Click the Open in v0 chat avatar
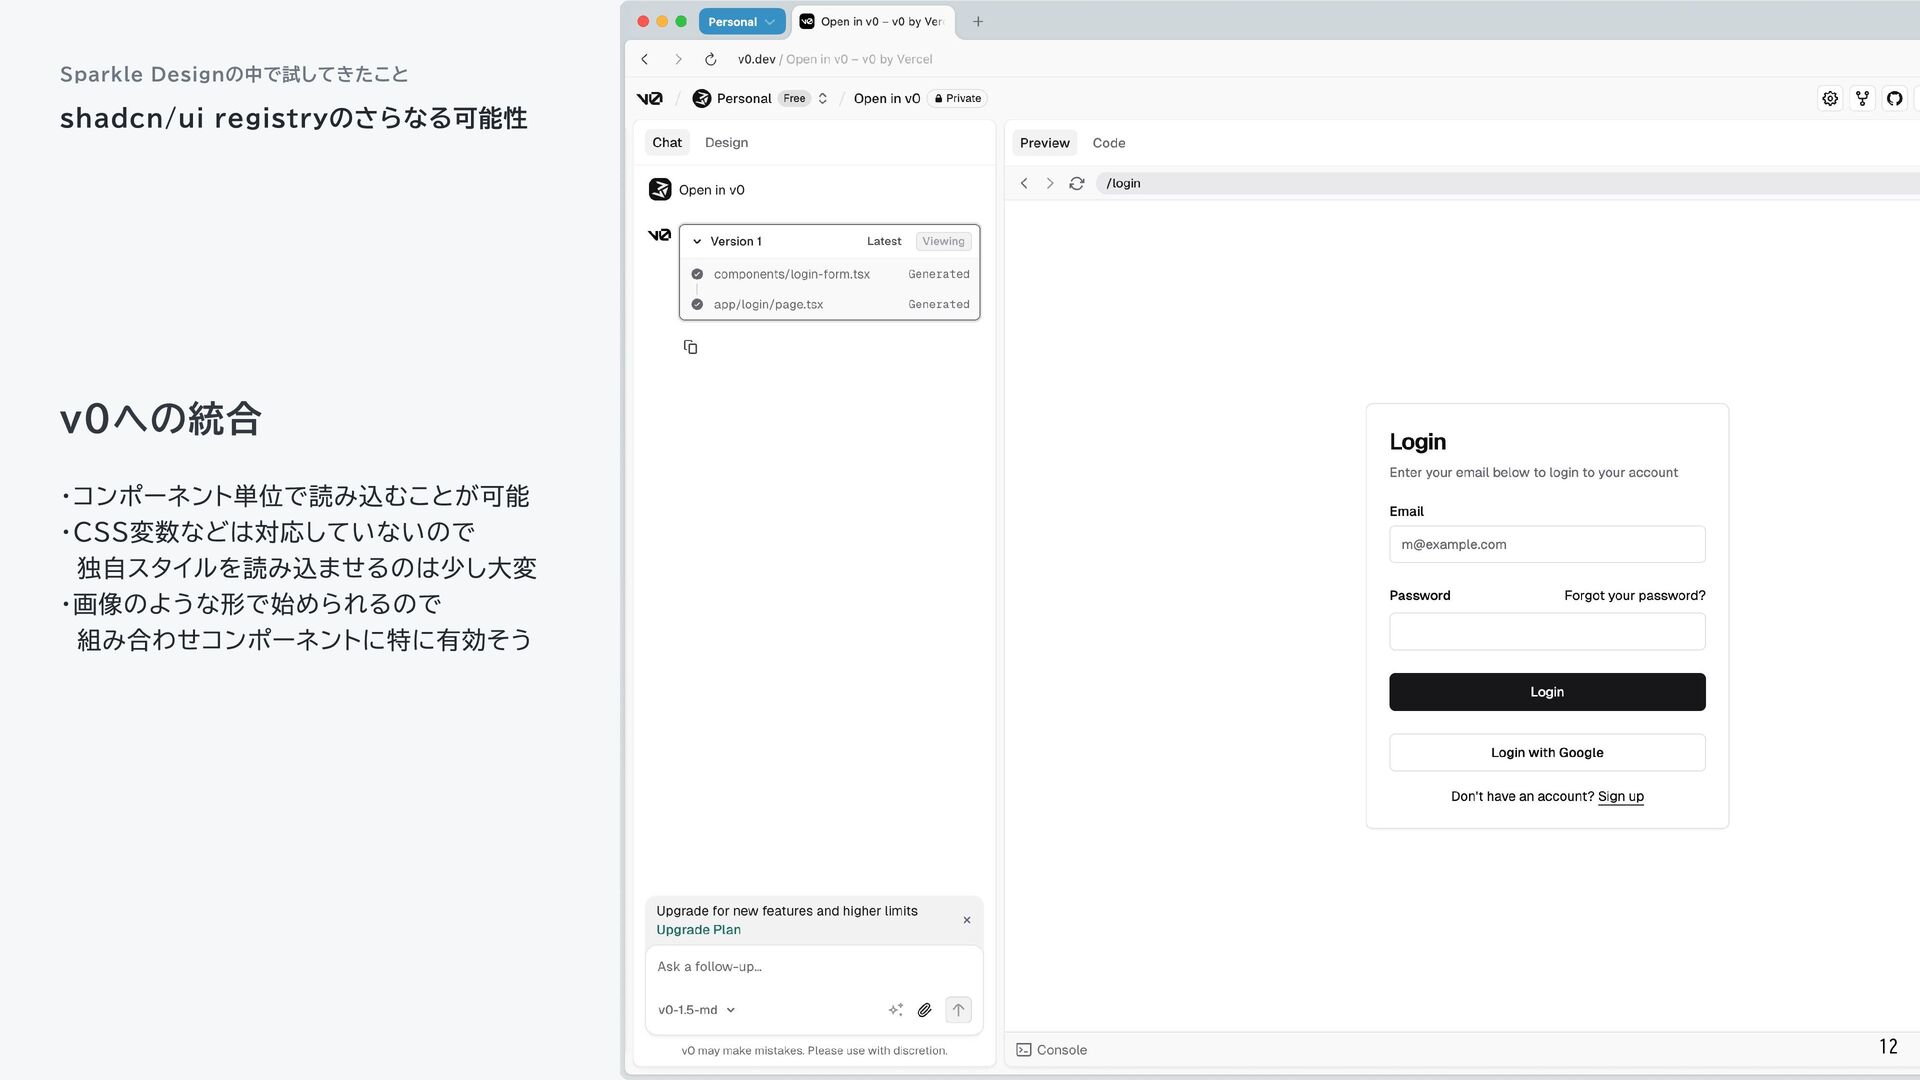Viewport: 1920px width, 1080px height. coord(660,189)
